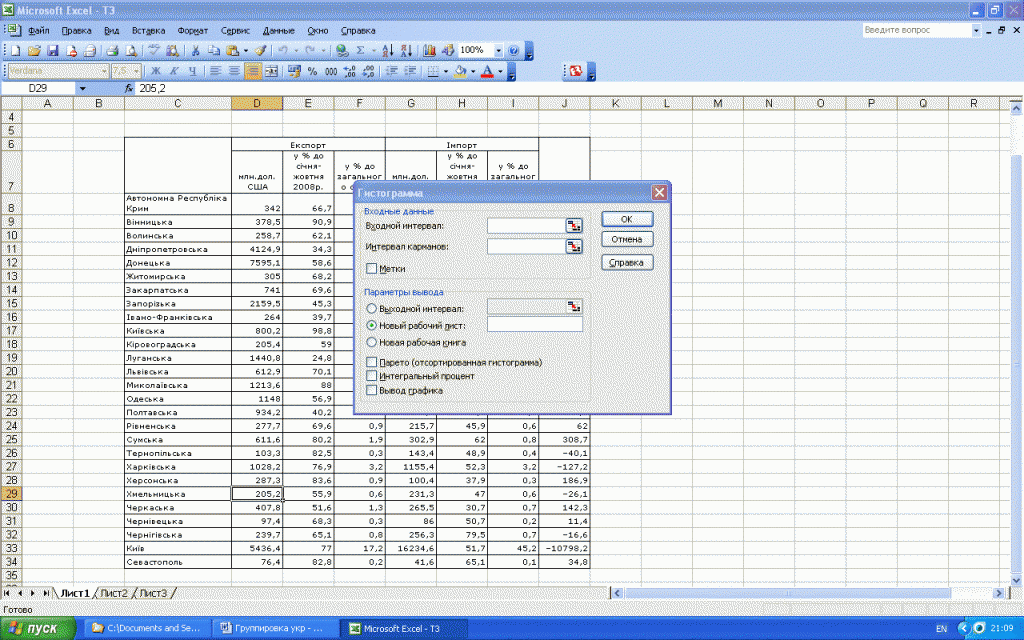The height and width of the screenshot is (640, 1024).
Task: Cut the selection with the scissors icon
Action: pos(195,50)
